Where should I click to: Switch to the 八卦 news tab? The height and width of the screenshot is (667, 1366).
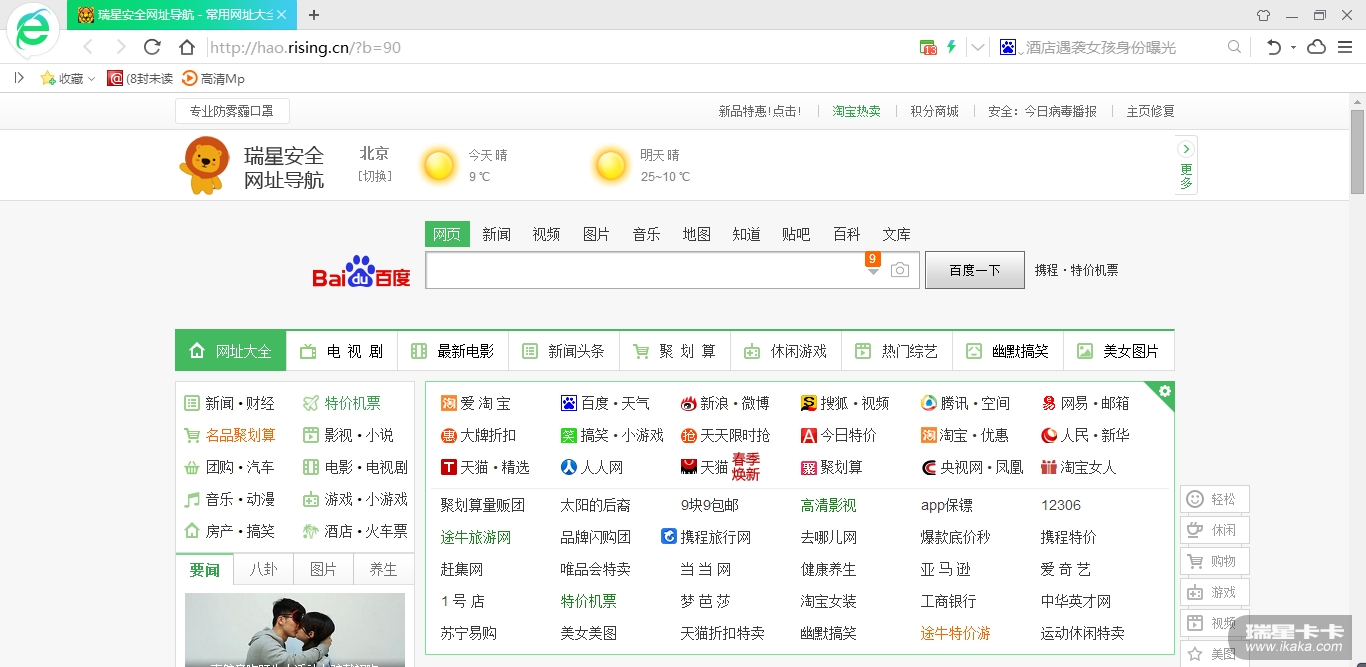[264, 569]
